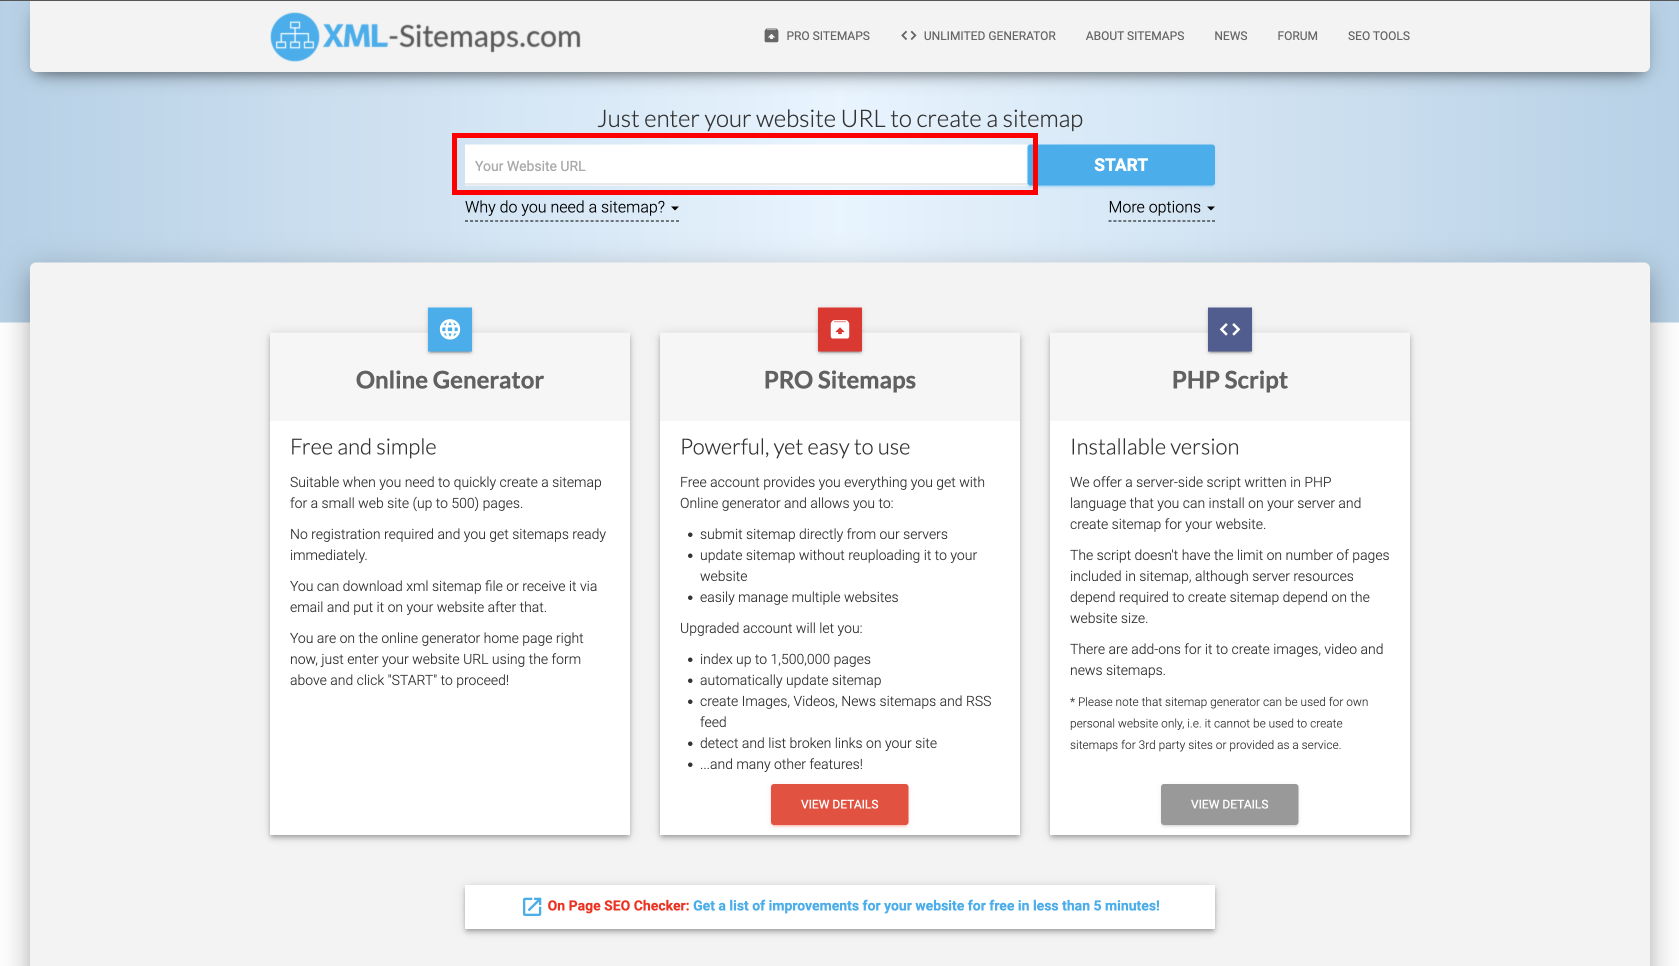Click the submit sitemap directly from servers bullet
Viewport: 1679px width, 966px height.
pos(824,535)
